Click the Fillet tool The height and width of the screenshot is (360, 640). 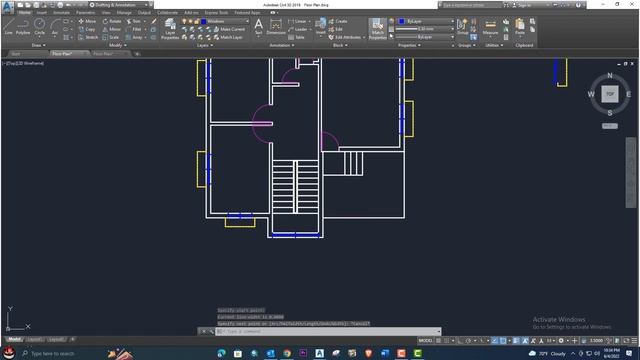click(x=134, y=29)
